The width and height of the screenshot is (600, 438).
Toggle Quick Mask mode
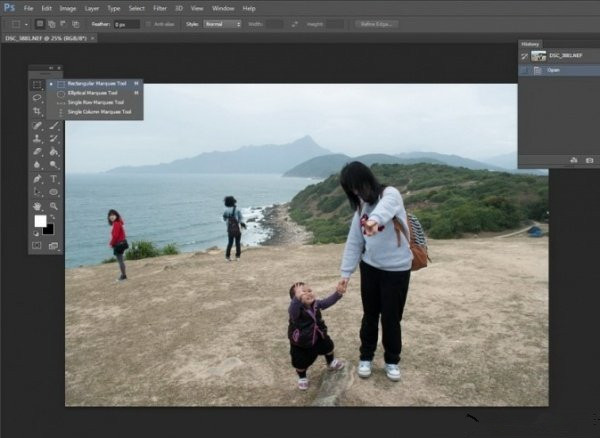[x=37, y=246]
